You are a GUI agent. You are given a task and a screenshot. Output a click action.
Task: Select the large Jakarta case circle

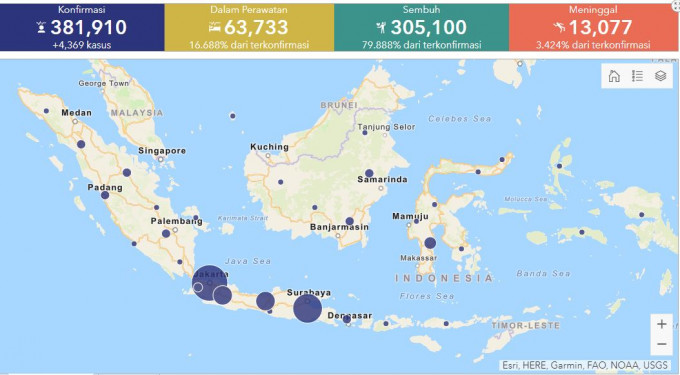pyautogui.click(x=209, y=283)
